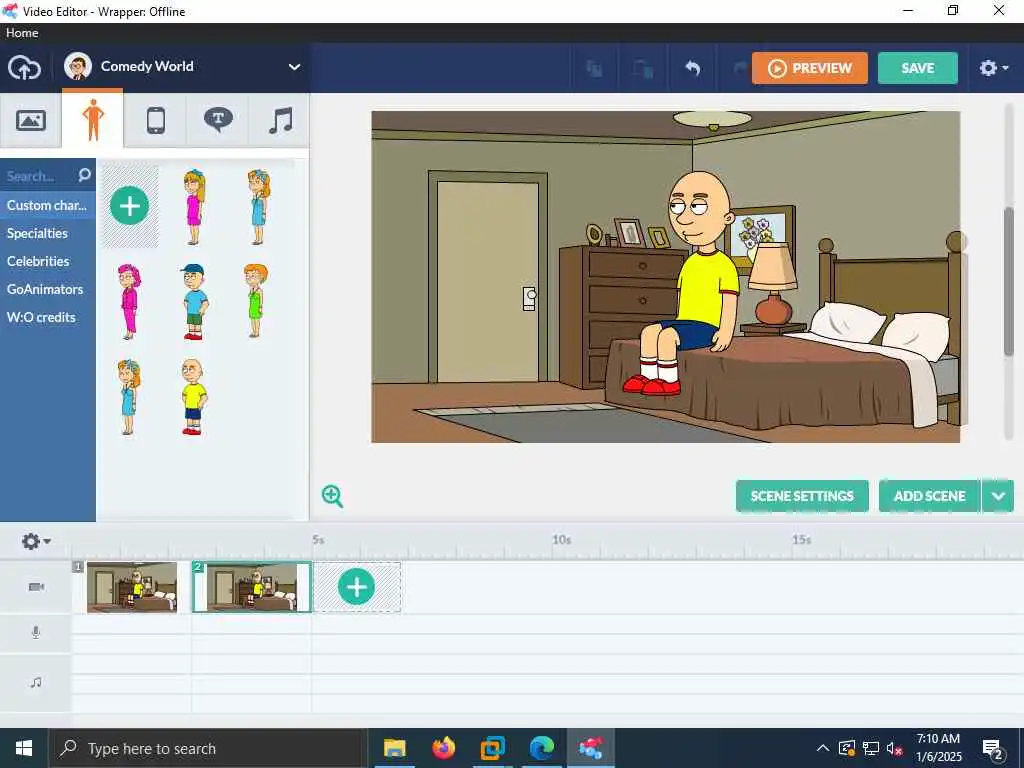Viewport: 1024px width, 768px height.
Task: Click the 10s timeline marker
Action: 562,539
